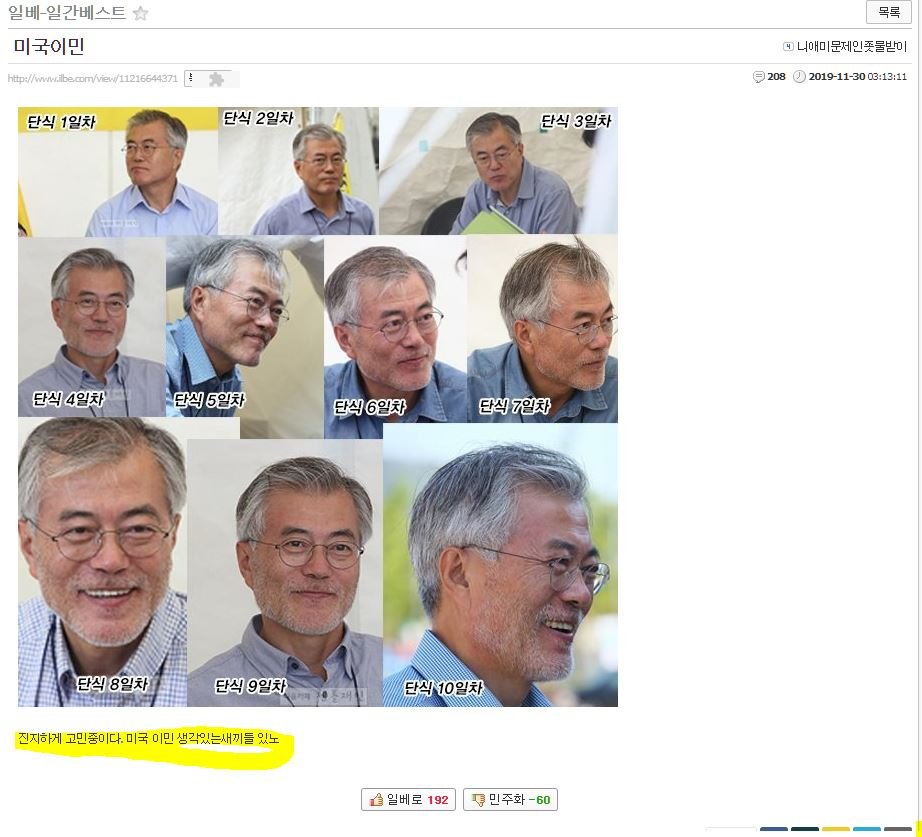
Task: Click the puzzle piece icon next to the URL
Action: click(216, 79)
